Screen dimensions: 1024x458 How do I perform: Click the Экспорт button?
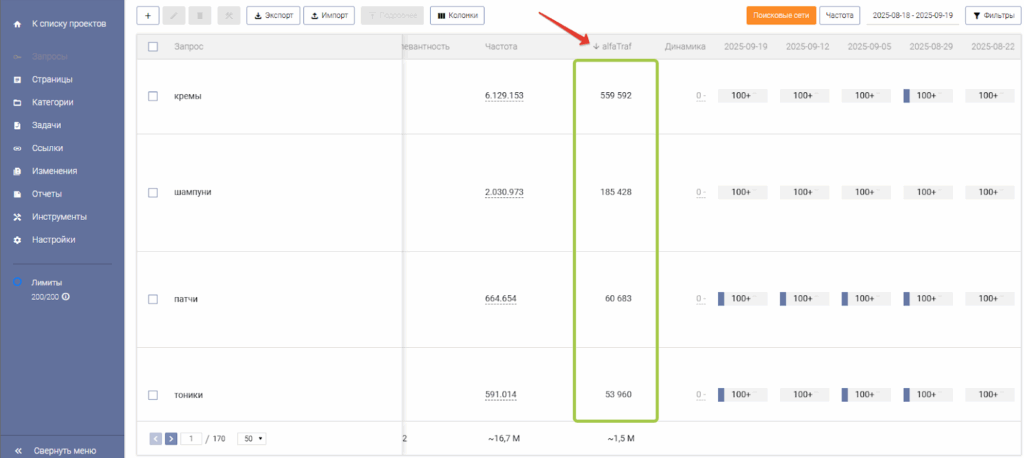tap(272, 16)
